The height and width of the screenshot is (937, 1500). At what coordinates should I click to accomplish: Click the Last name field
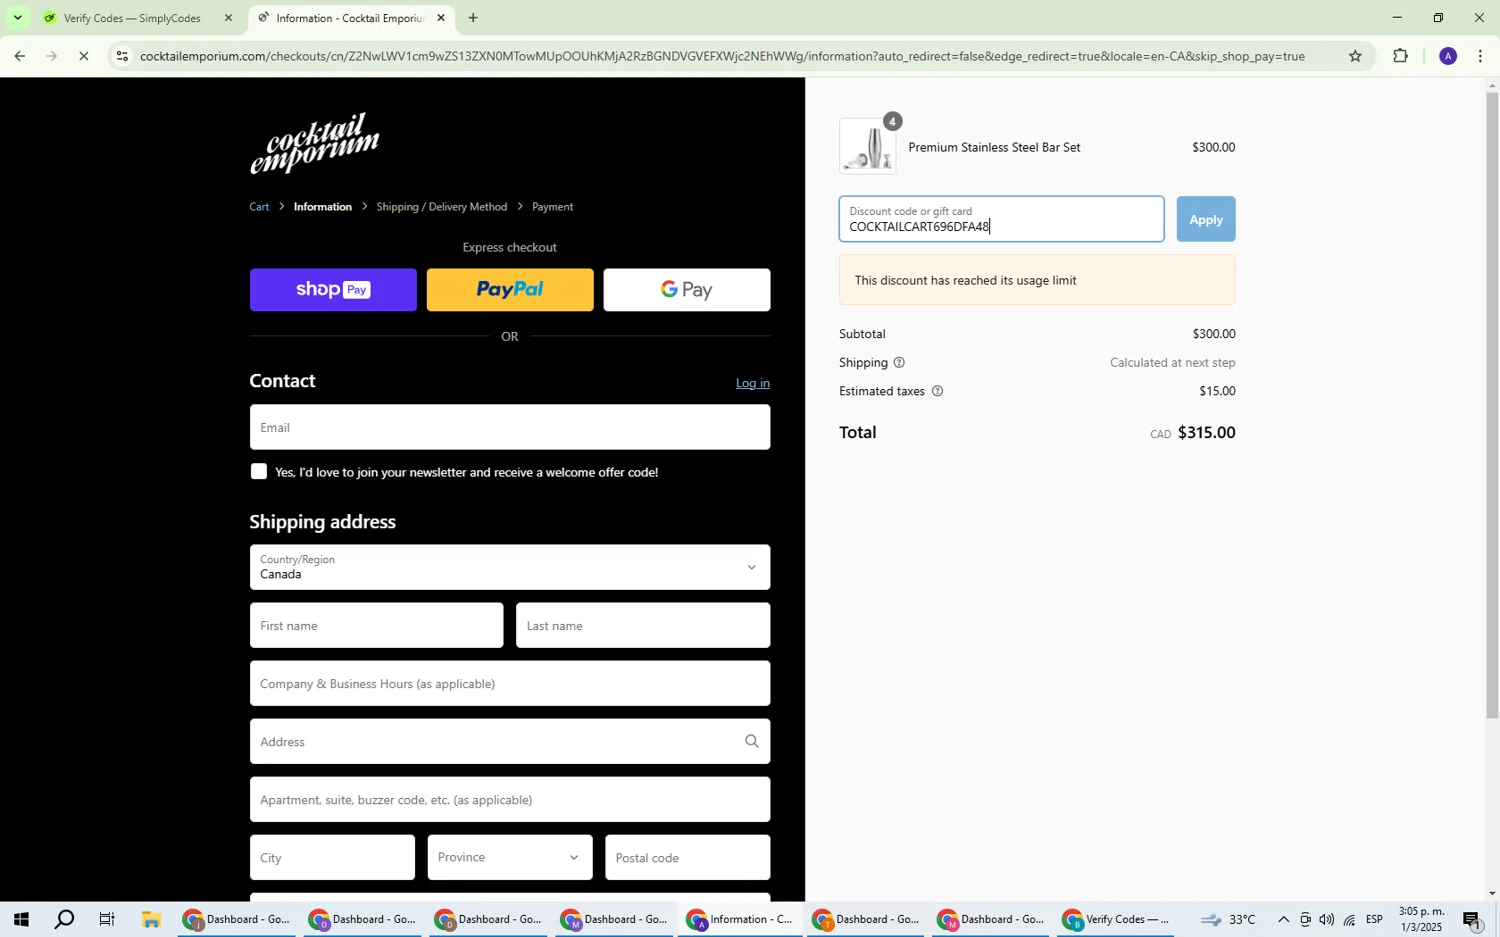643,626
